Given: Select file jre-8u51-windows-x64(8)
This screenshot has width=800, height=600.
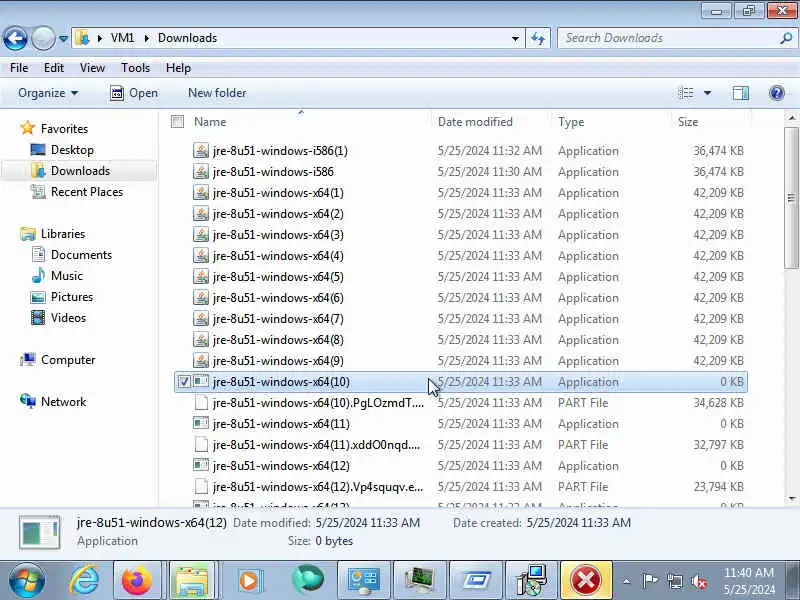Looking at the screenshot, I should pyautogui.click(x=278, y=340).
